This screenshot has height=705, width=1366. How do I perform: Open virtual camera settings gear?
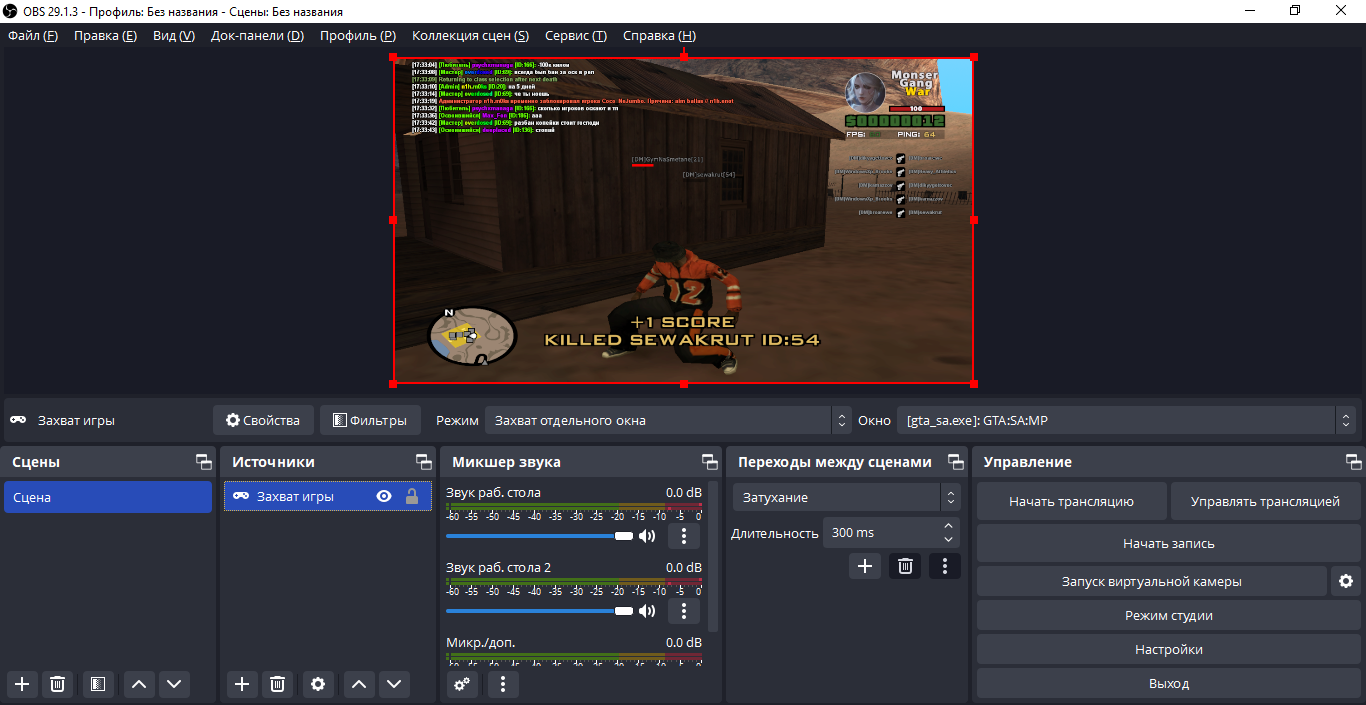click(x=1346, y=581)
